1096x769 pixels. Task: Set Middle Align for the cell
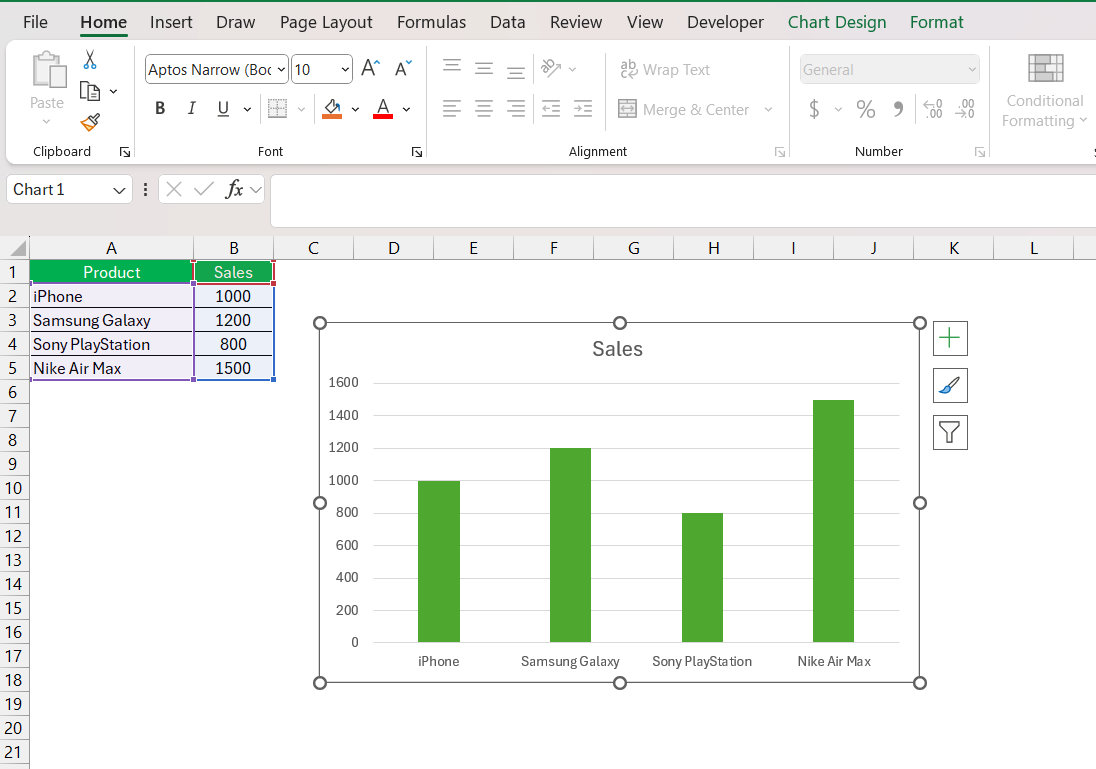point(484,69)
